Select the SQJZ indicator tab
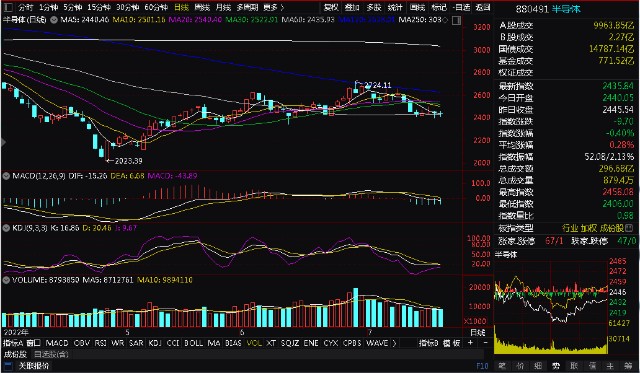640x373 pixels. pos(290,343)
